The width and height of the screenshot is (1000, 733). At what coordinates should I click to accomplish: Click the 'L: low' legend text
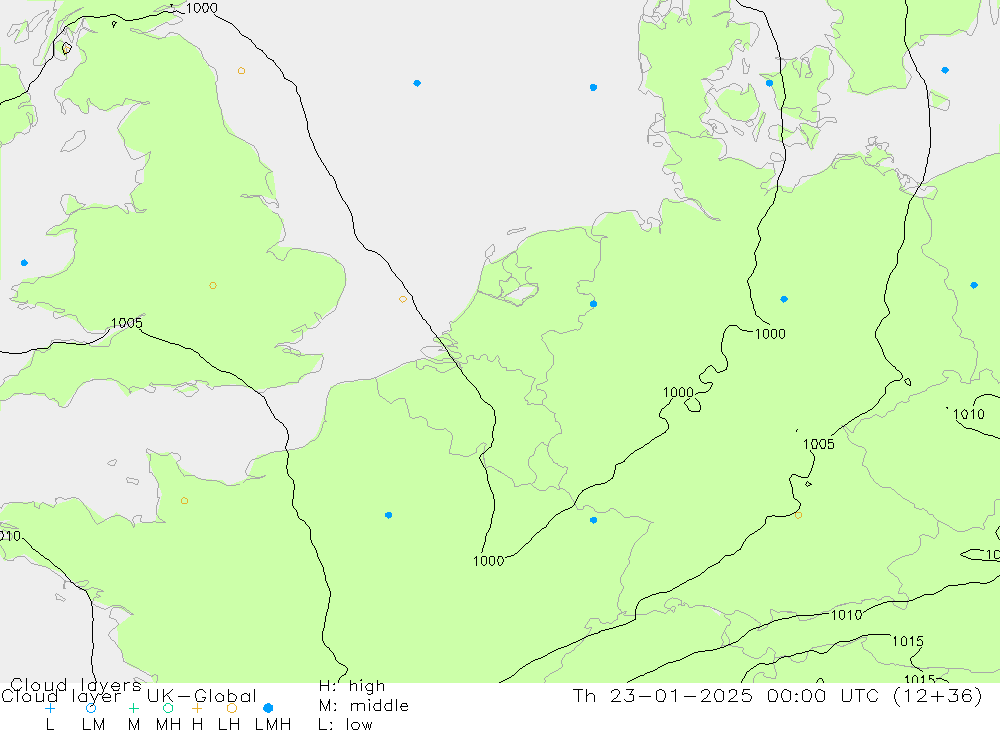pos(346,725)
